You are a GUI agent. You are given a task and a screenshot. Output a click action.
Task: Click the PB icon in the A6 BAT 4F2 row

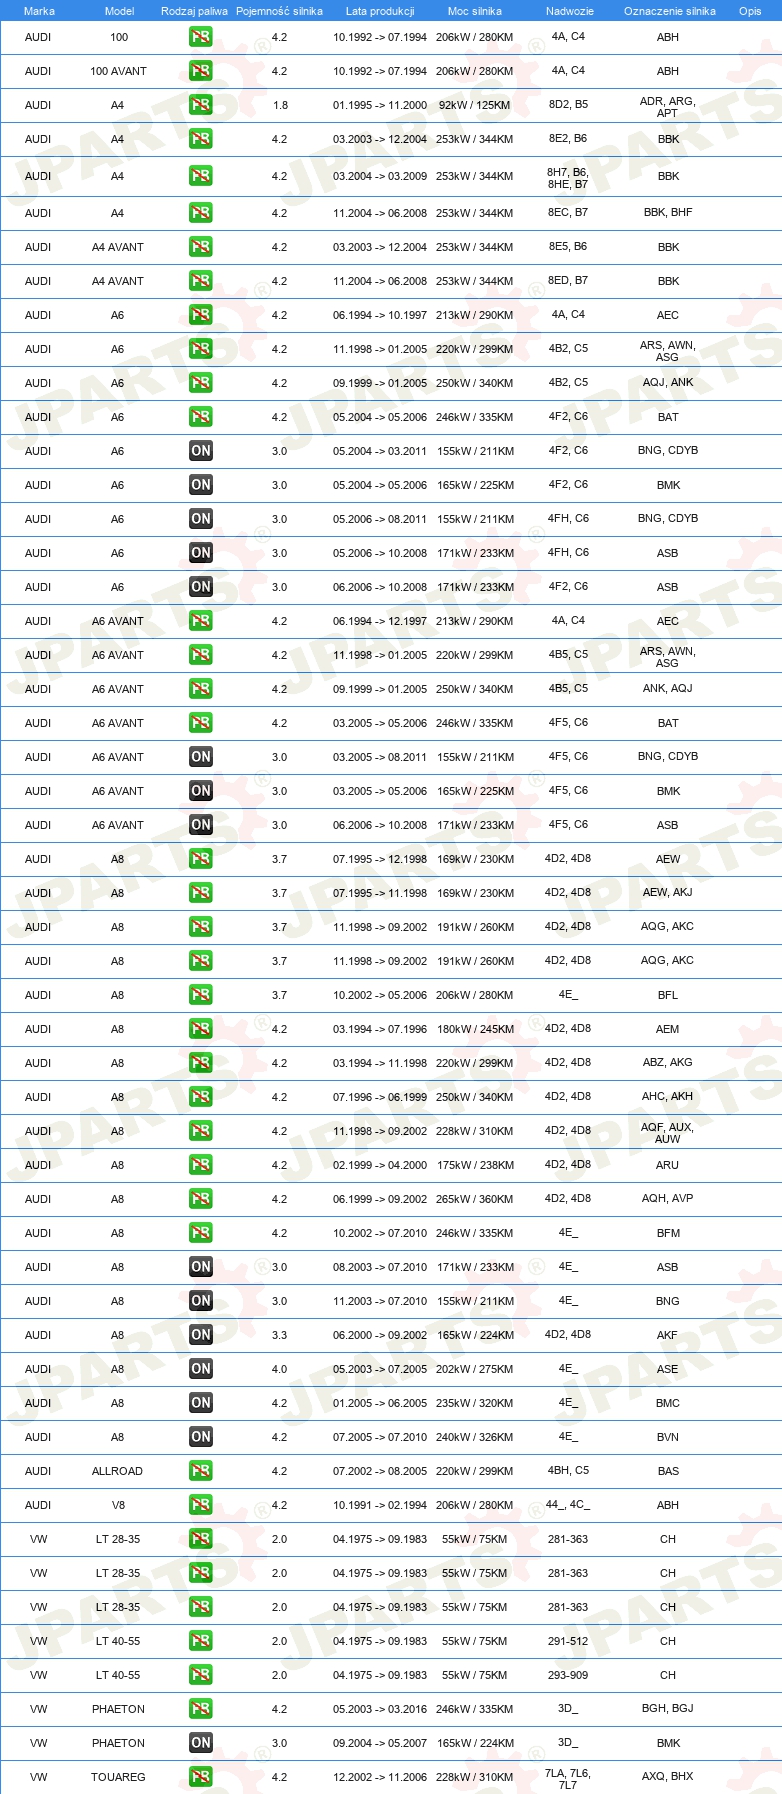pos(201,417)
